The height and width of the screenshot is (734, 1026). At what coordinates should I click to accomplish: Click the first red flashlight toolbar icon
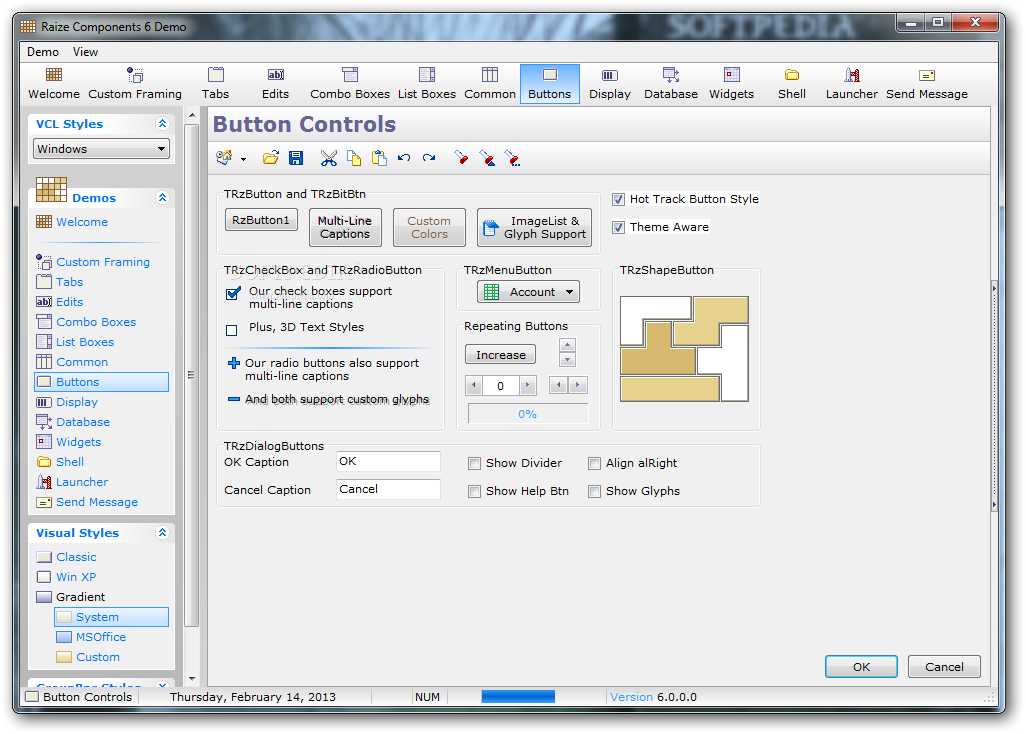coord(461,158)
